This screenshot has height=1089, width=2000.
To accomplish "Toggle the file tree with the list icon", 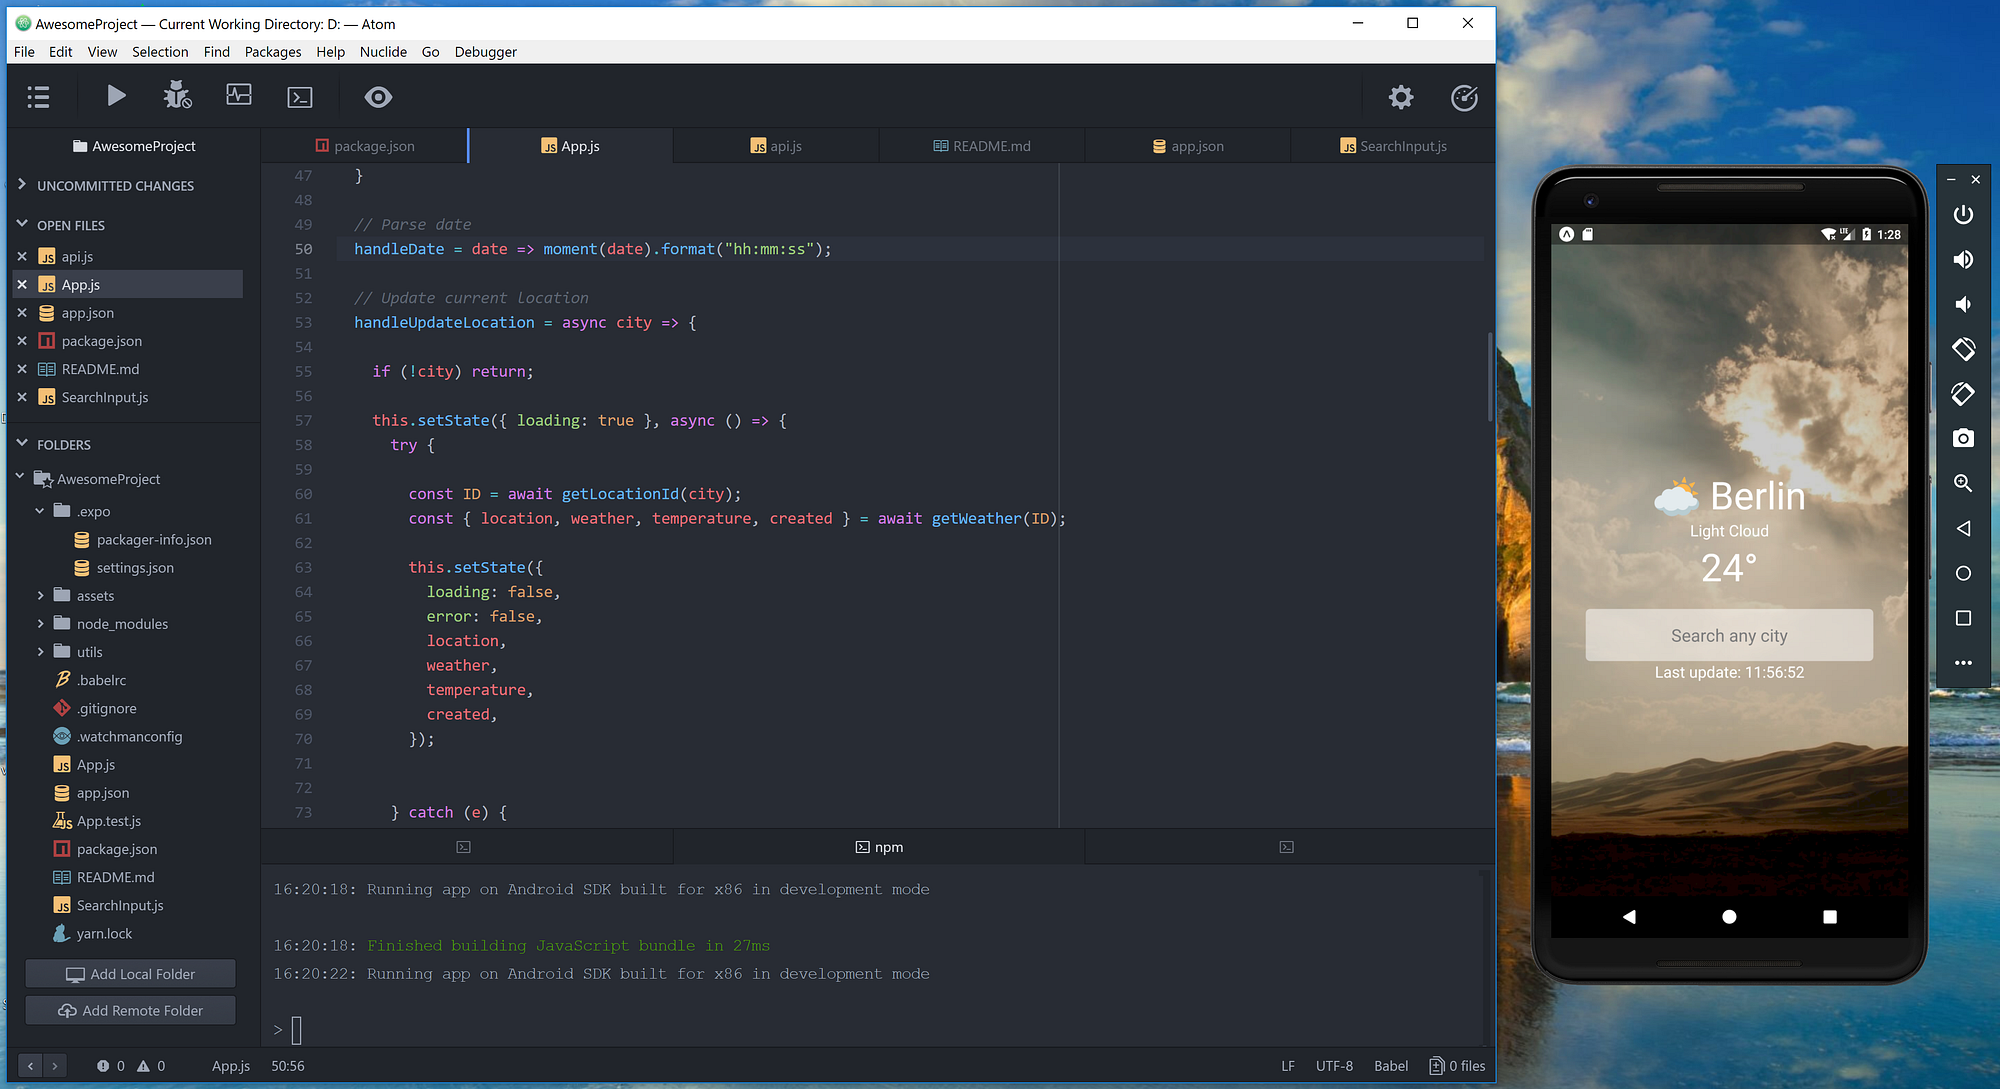I will (38, 96).
